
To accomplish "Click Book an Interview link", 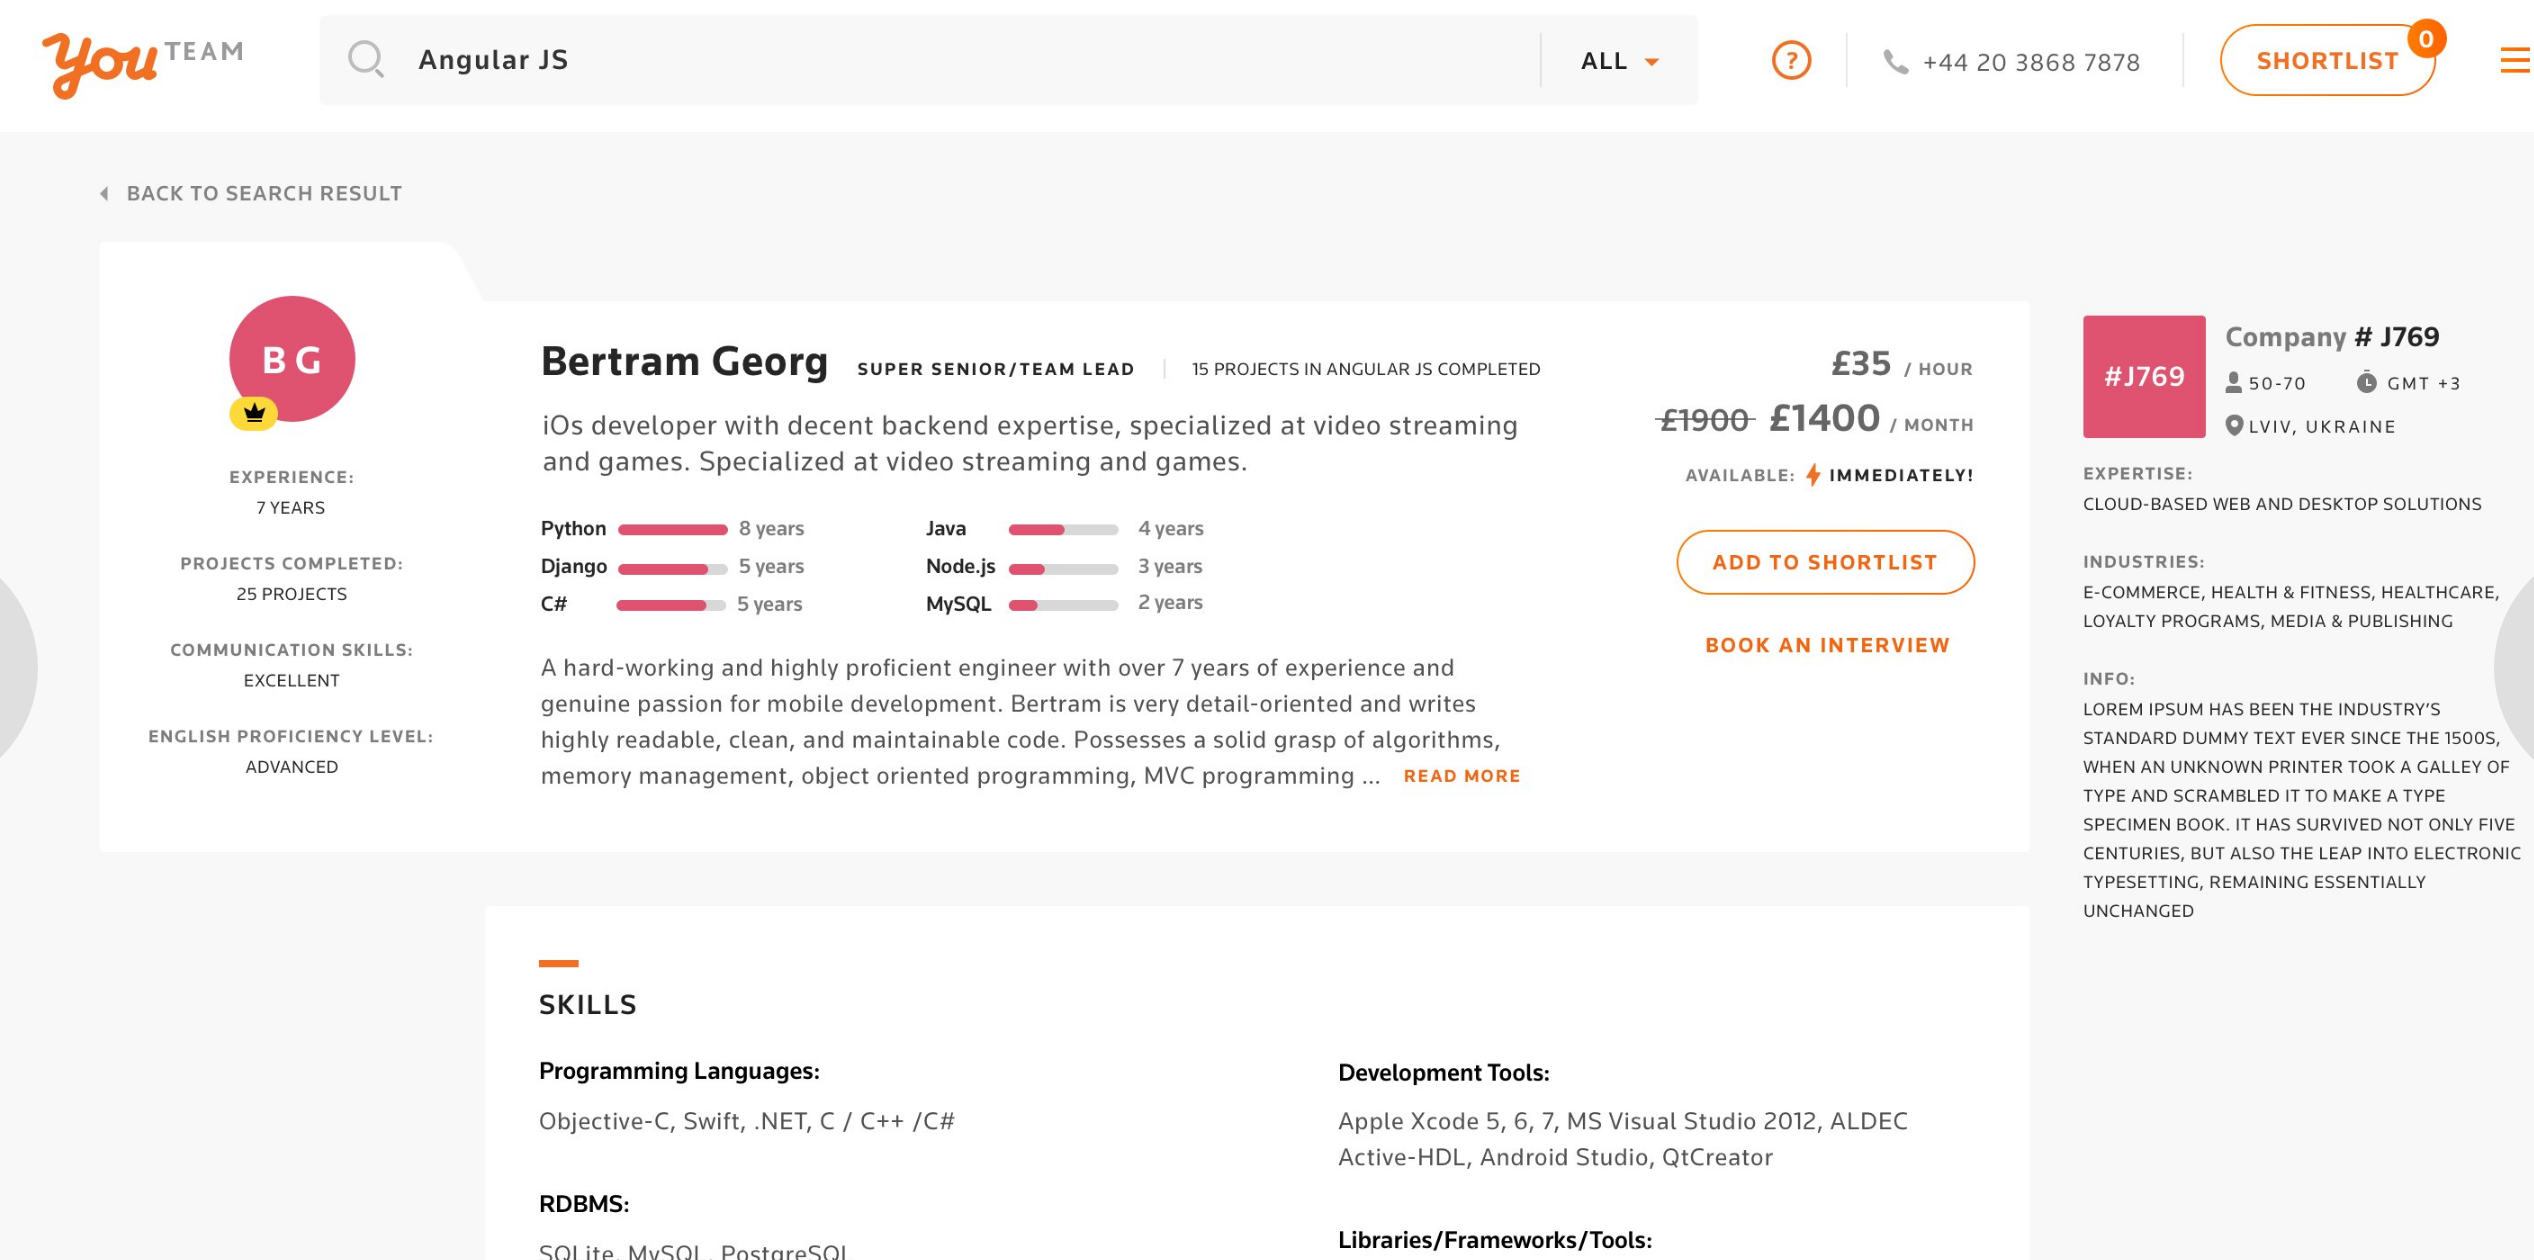I will (1827, 645).
